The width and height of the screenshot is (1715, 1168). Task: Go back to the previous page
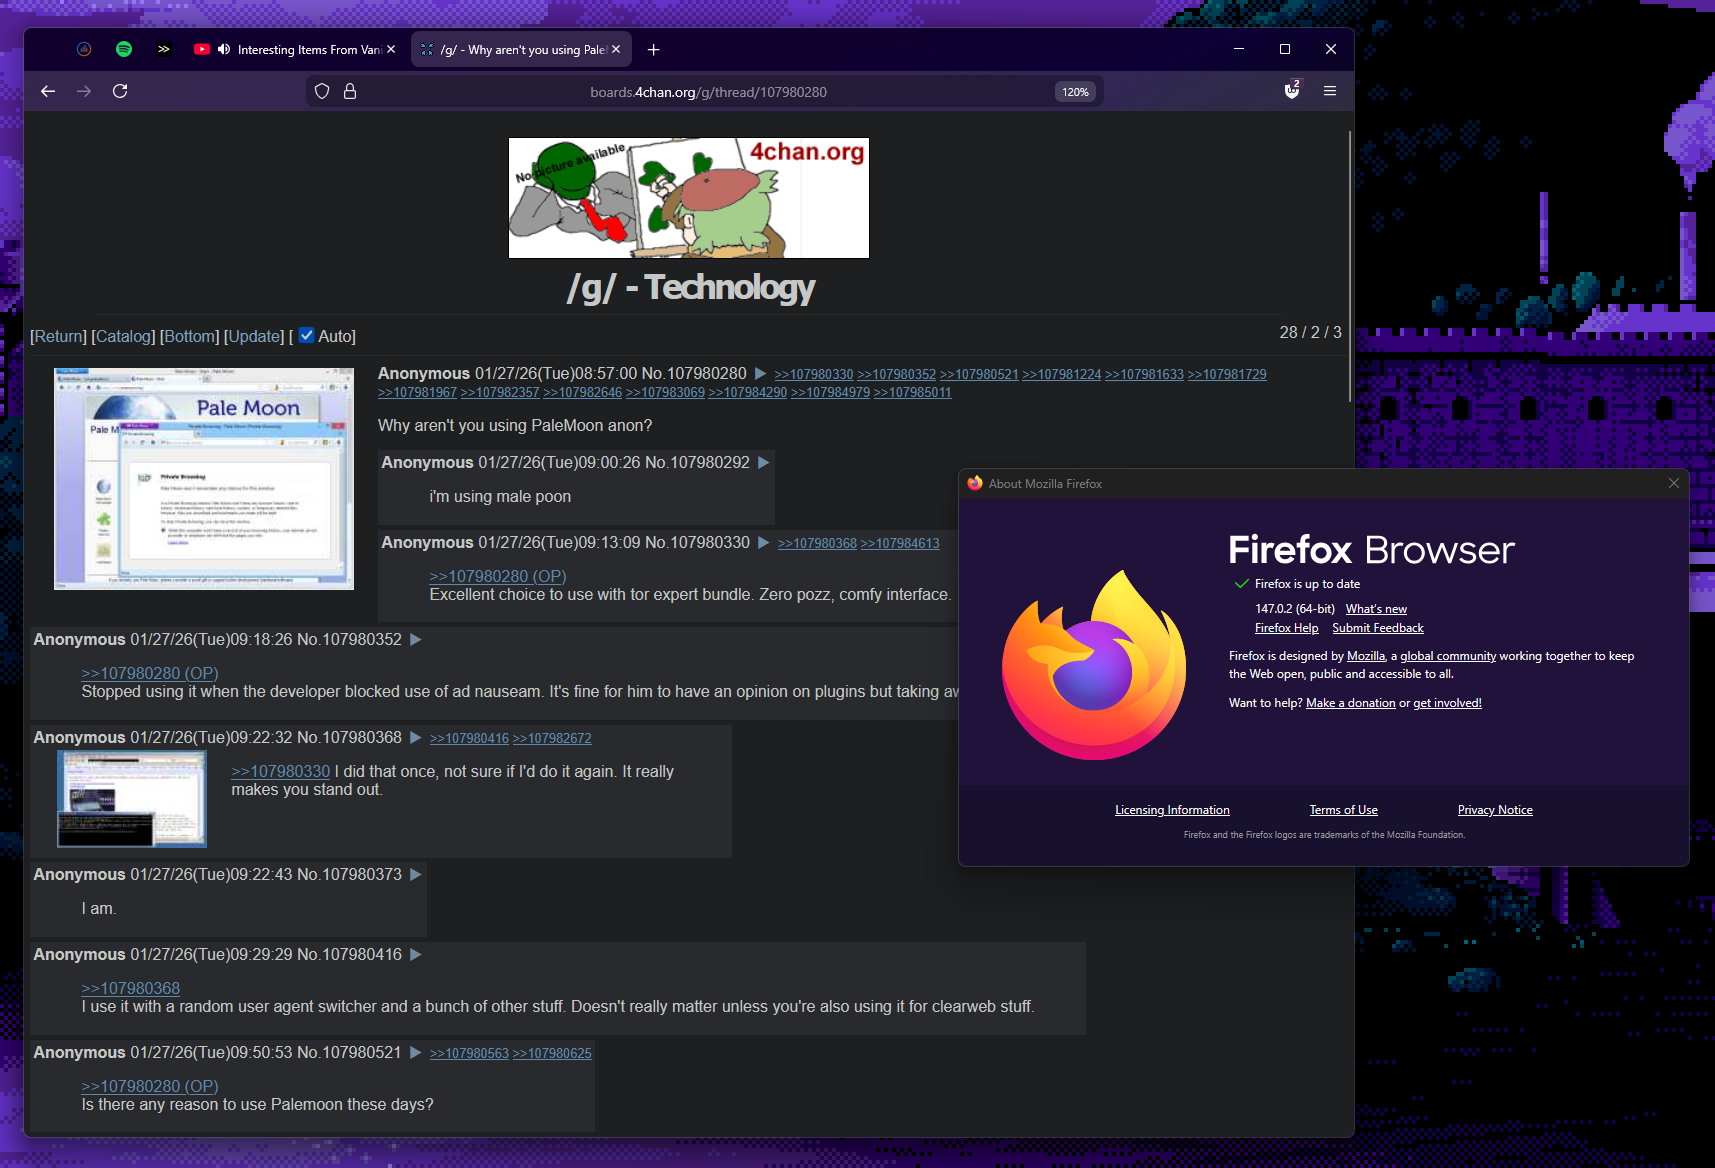pos(48,91)
